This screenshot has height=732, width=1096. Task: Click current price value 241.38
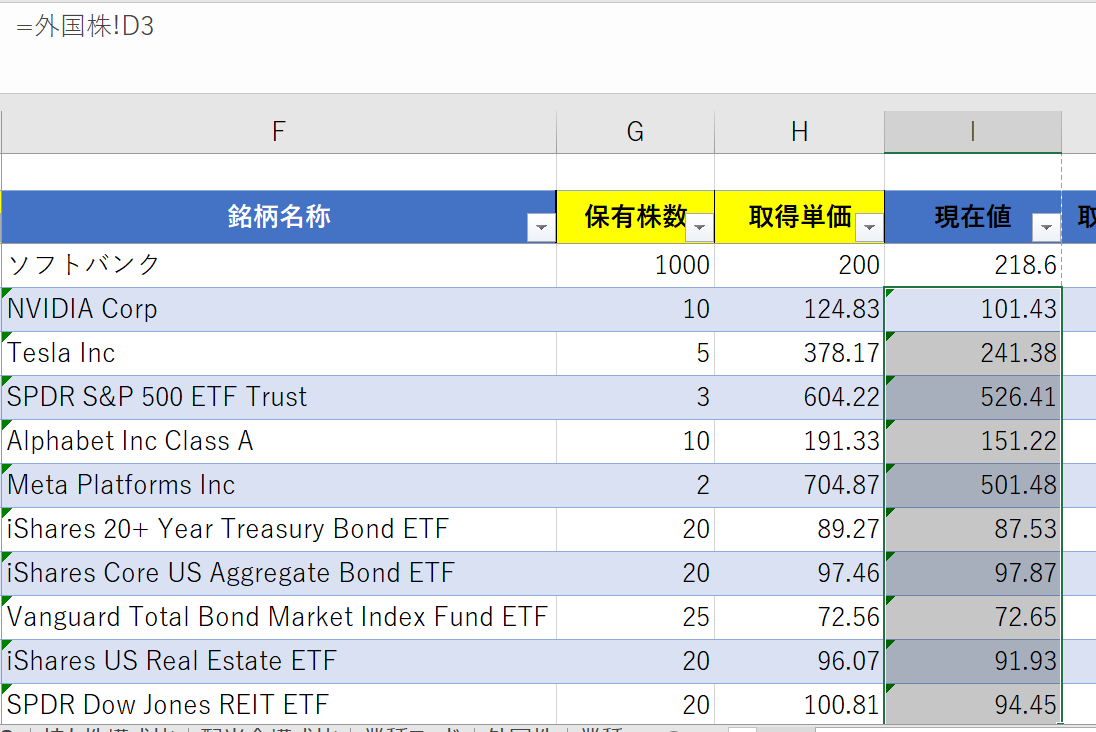[973, 353]
